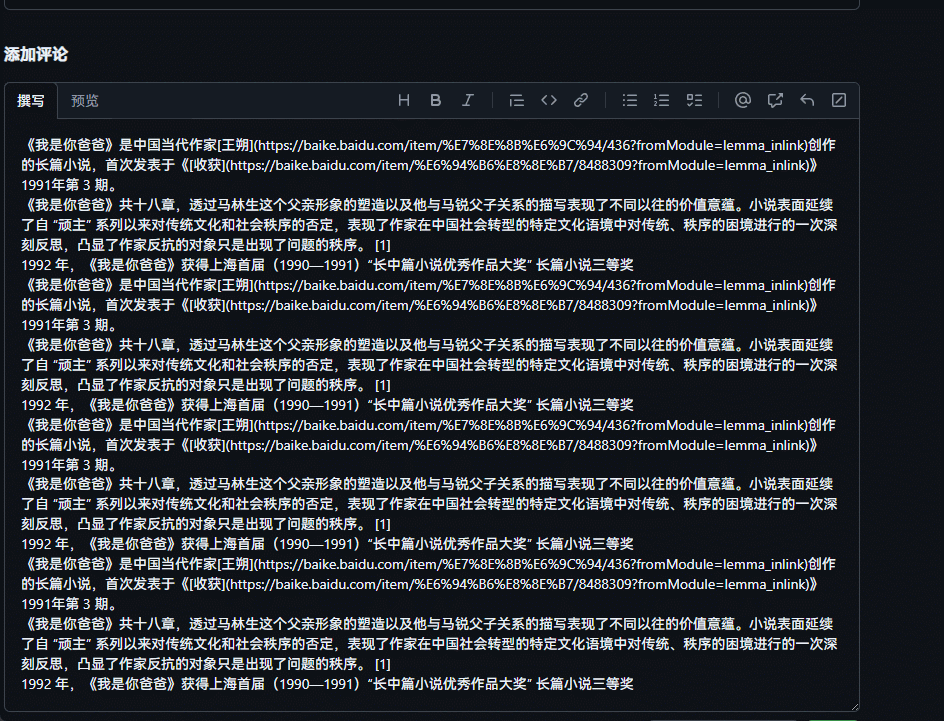944x721 pixels.
Task: Reference an issue or pull request
Action: pos(775,100)
